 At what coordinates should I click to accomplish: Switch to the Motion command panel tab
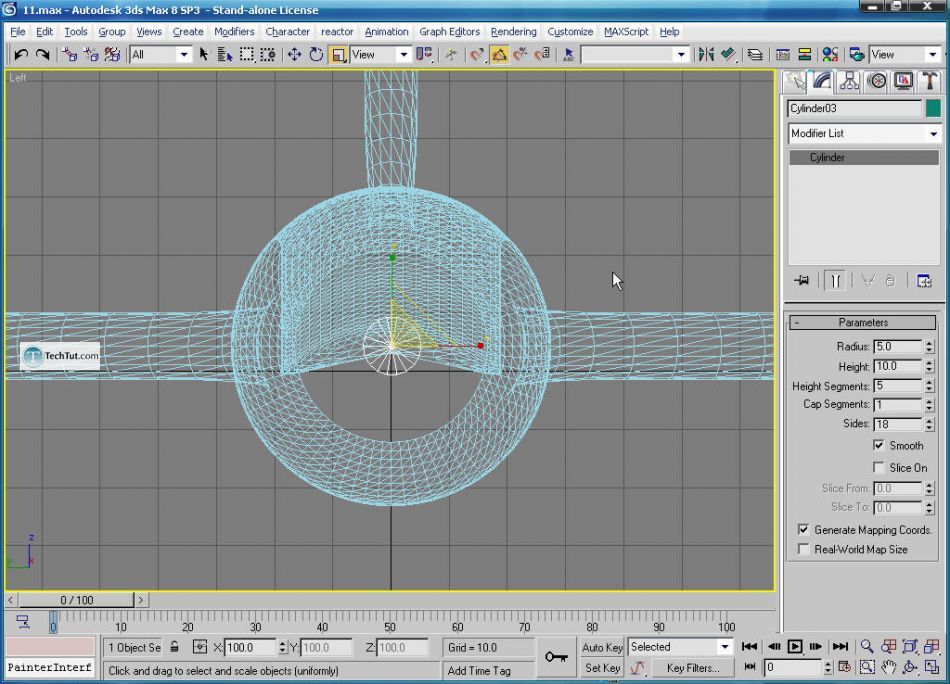tap(876, 82)
